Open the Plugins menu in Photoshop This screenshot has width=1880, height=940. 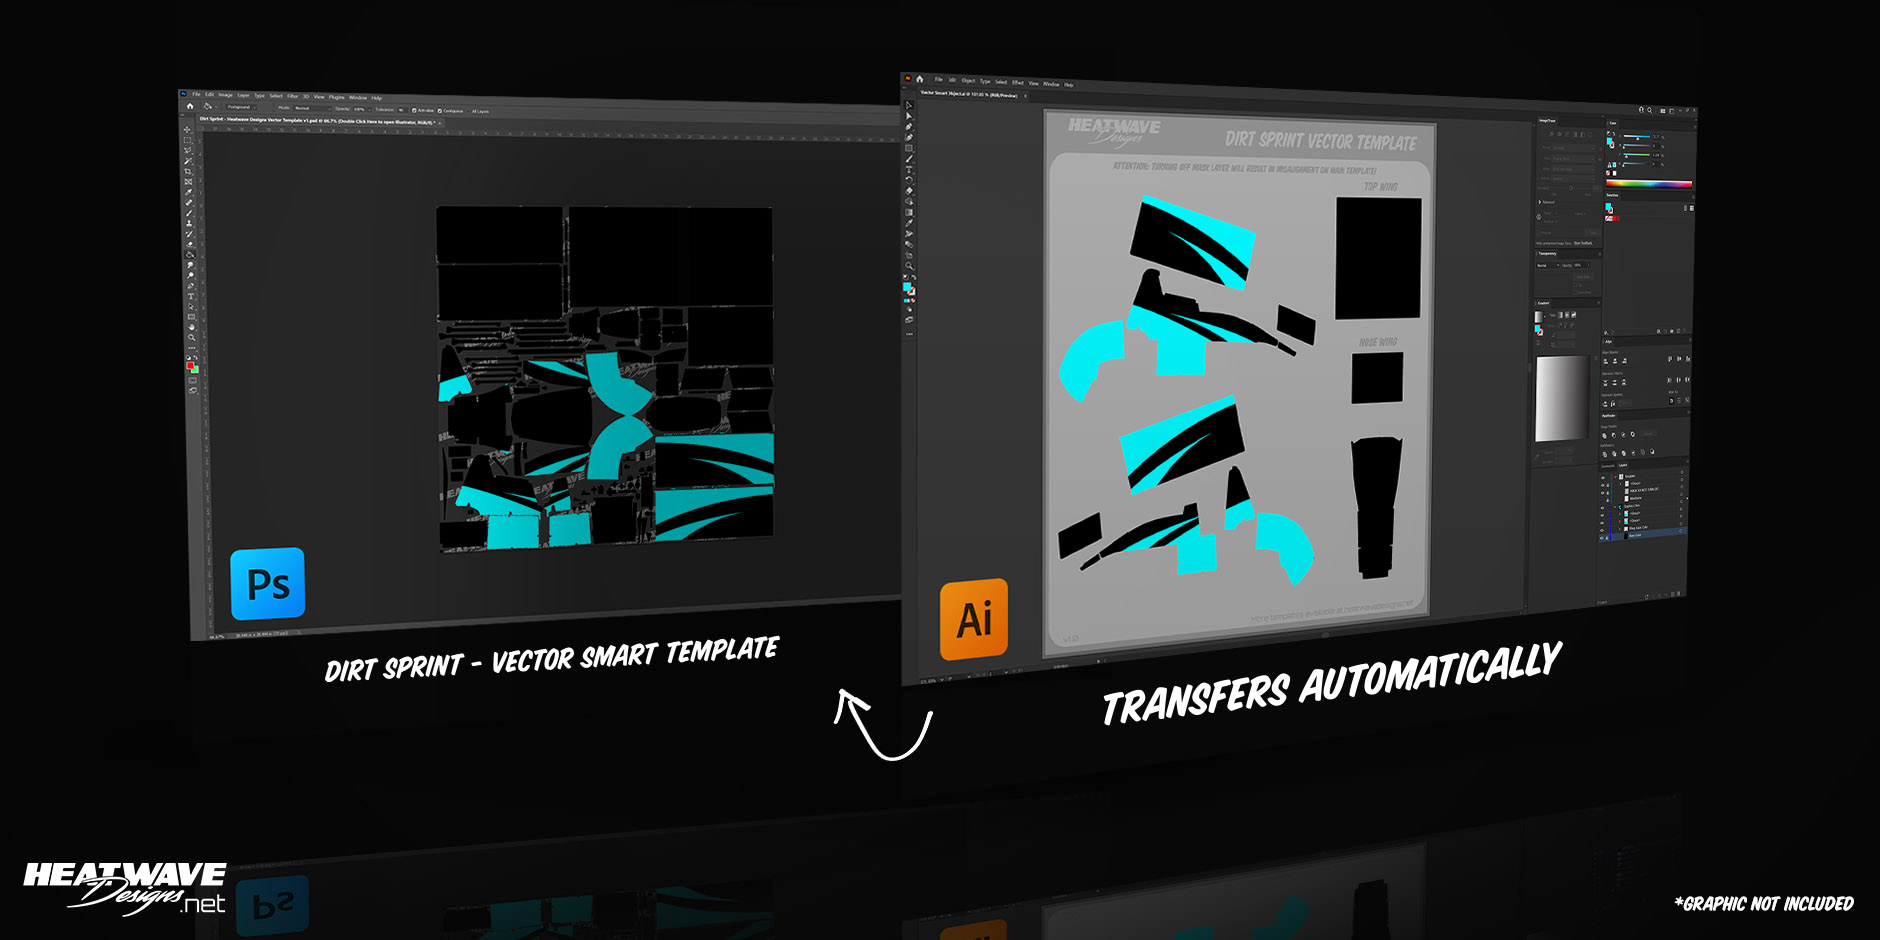pos(337,97)
